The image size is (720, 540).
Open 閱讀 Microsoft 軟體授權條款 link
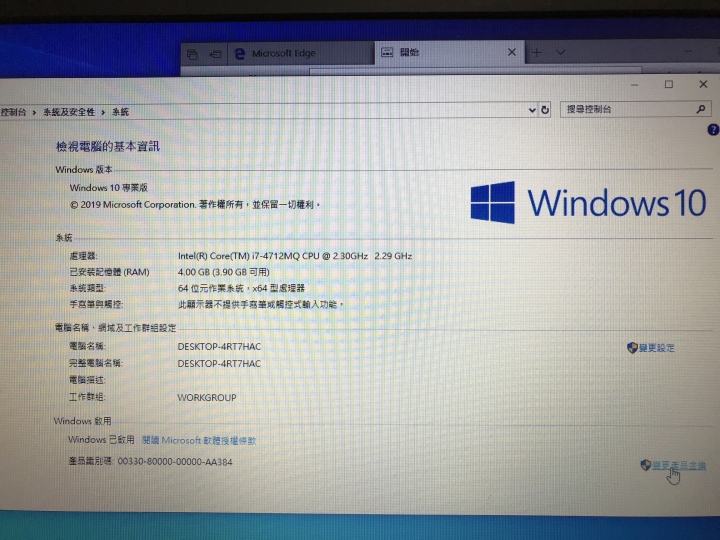[199, 440]
